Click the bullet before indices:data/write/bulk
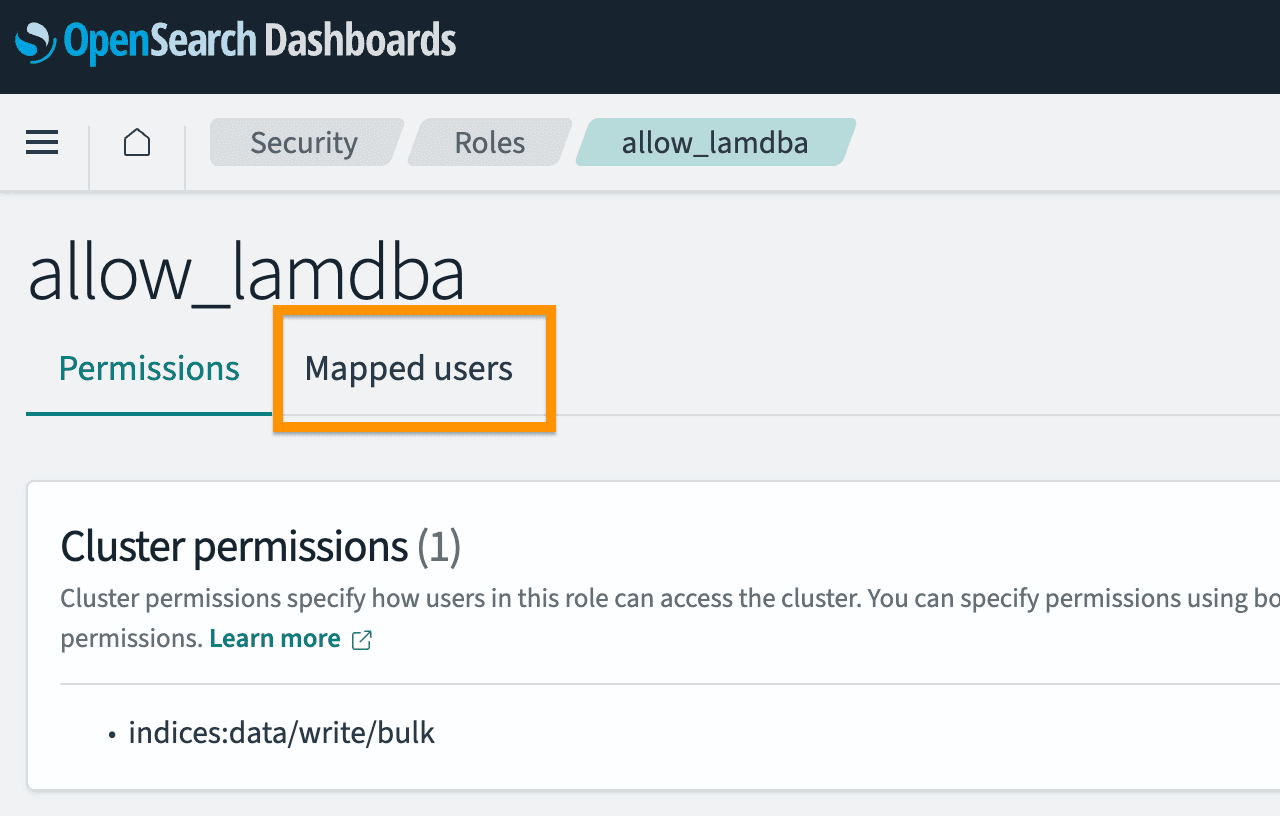The image size is (1280, 816). click(113, 735)
